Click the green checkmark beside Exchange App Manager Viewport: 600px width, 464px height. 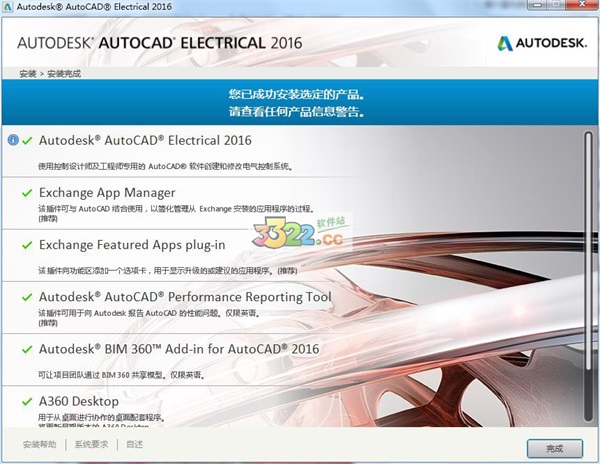click(27, 193)
